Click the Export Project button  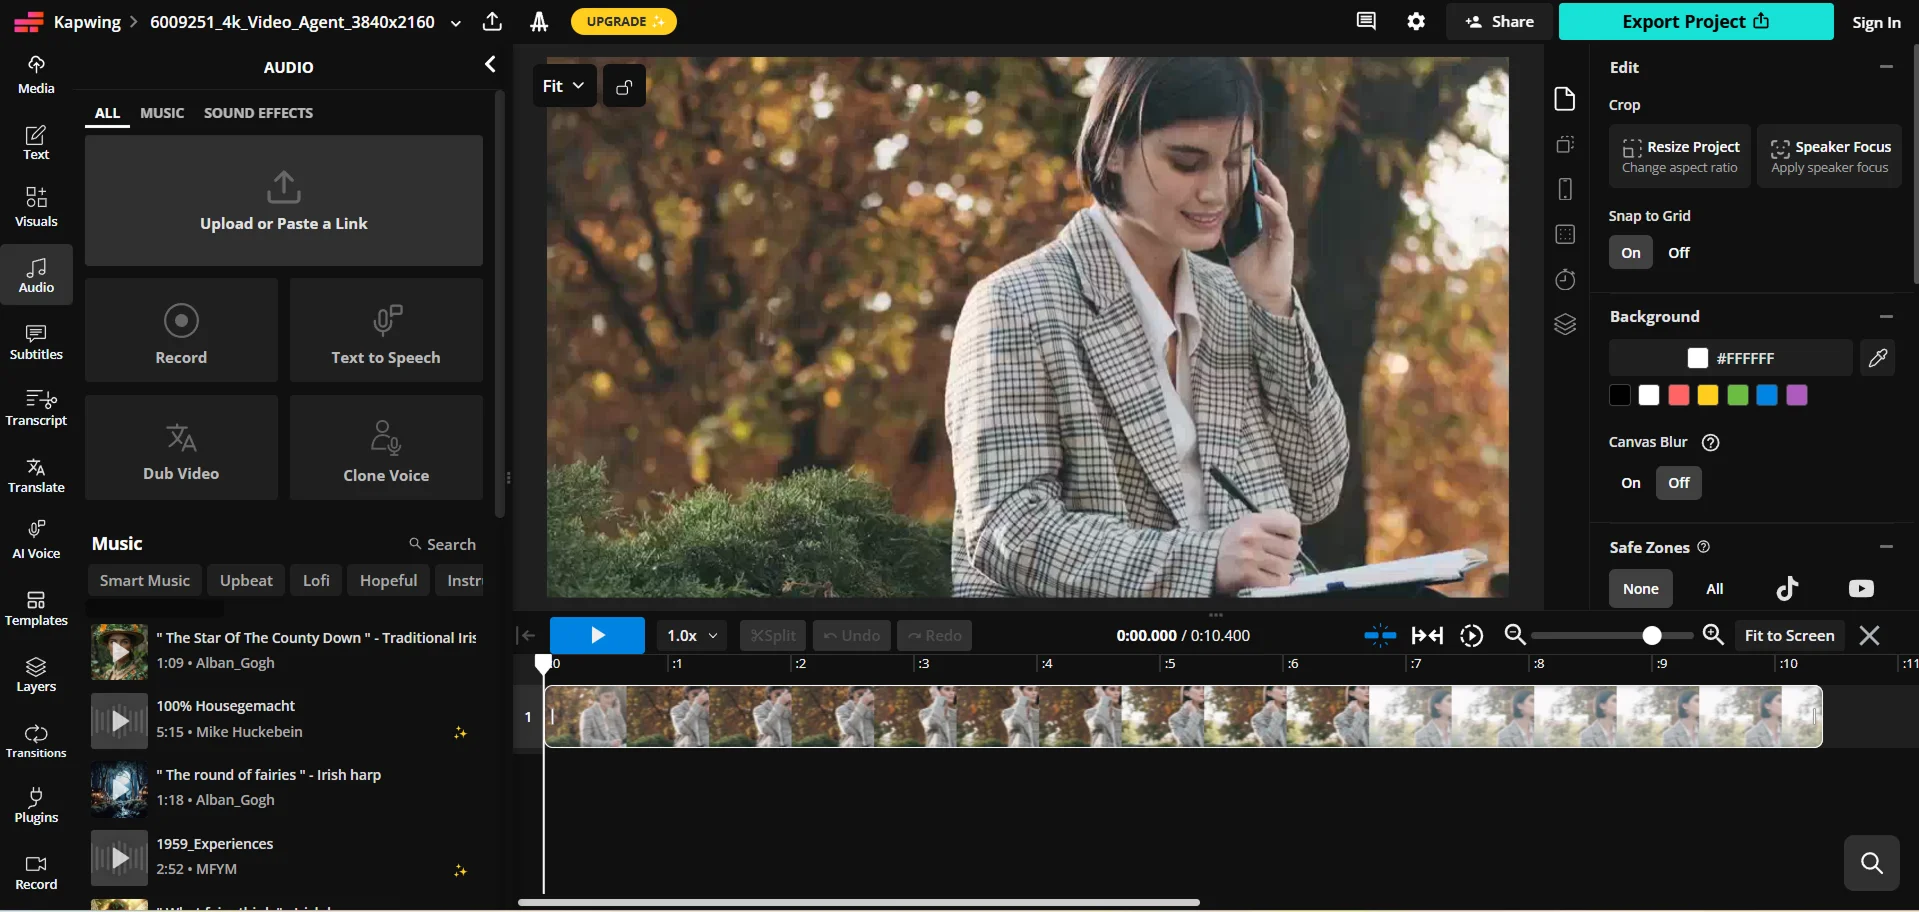(1695, 22)
